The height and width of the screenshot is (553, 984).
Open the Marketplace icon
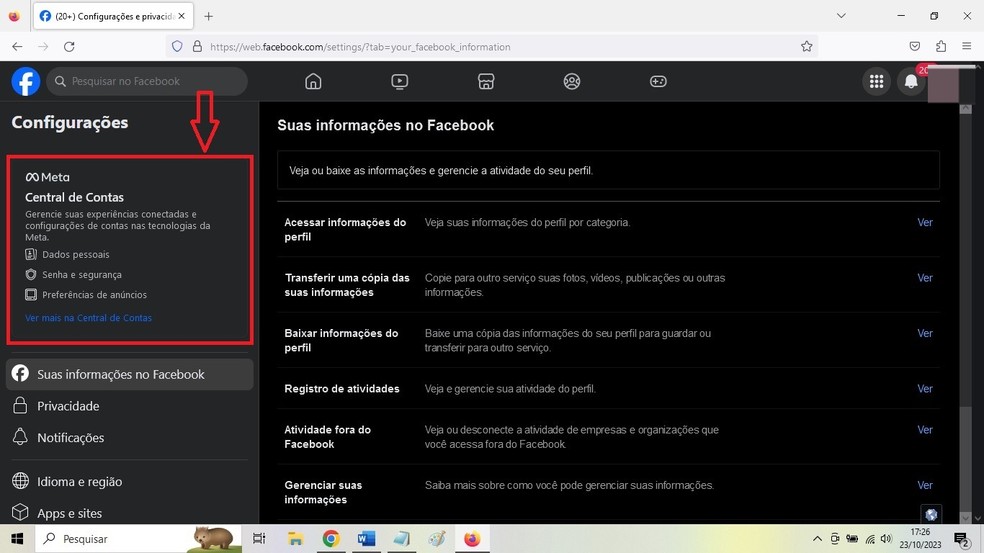[x=486, y=82]
